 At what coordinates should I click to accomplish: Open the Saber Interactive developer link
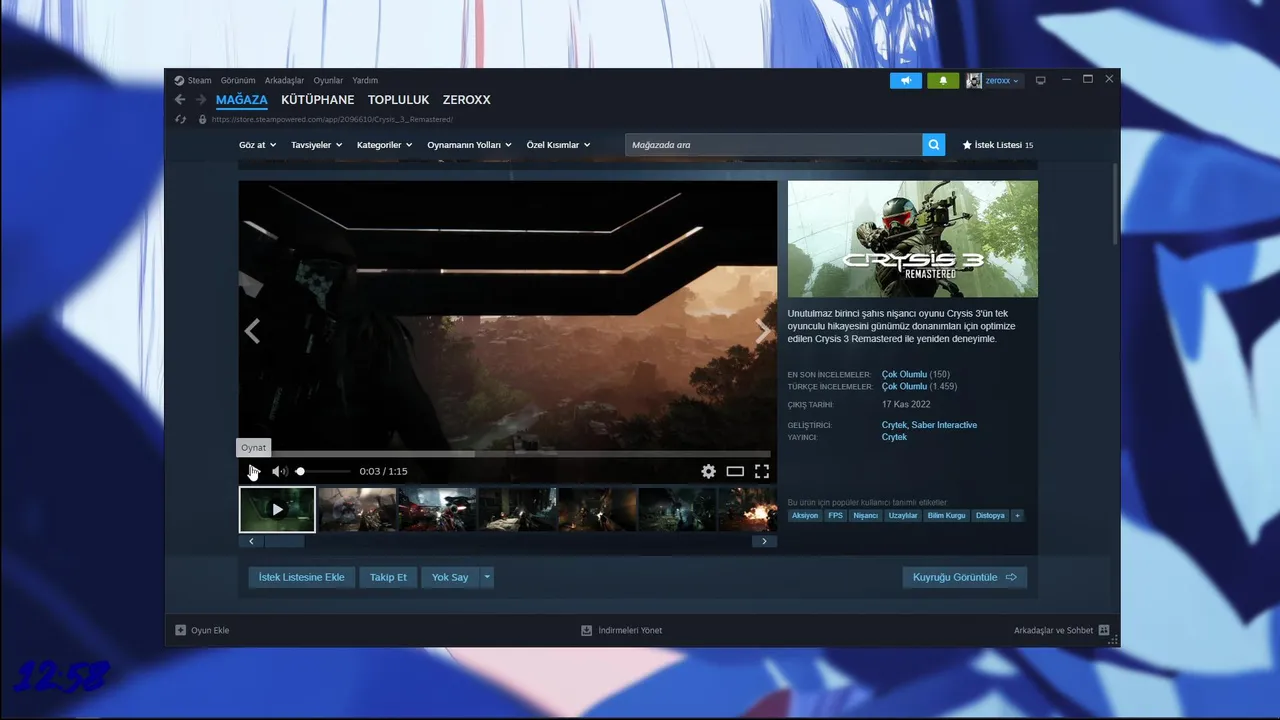pos(944,425)
